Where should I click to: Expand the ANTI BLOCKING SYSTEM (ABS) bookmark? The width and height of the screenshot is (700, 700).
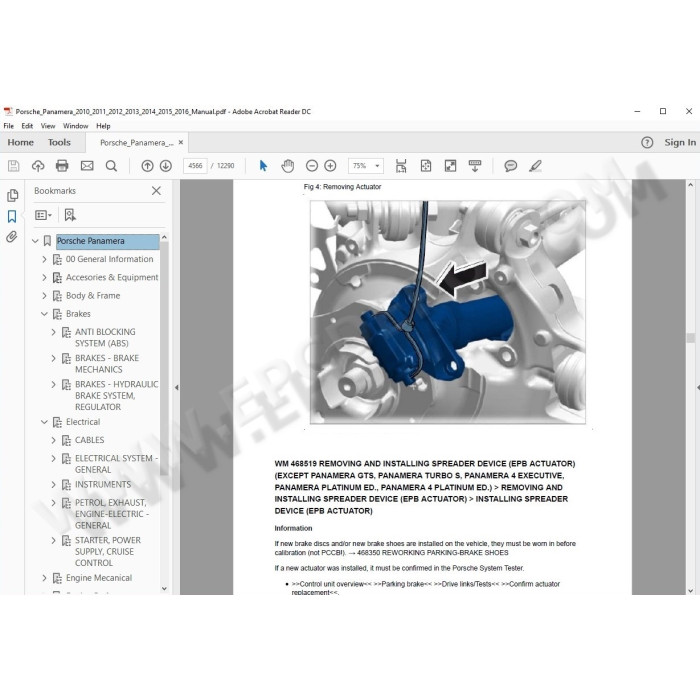pyautogui.click(x=54, y=332)
